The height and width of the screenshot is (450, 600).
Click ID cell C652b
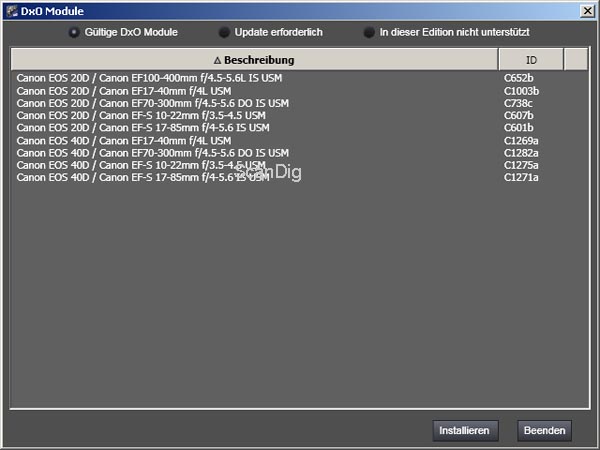(518, 78)
